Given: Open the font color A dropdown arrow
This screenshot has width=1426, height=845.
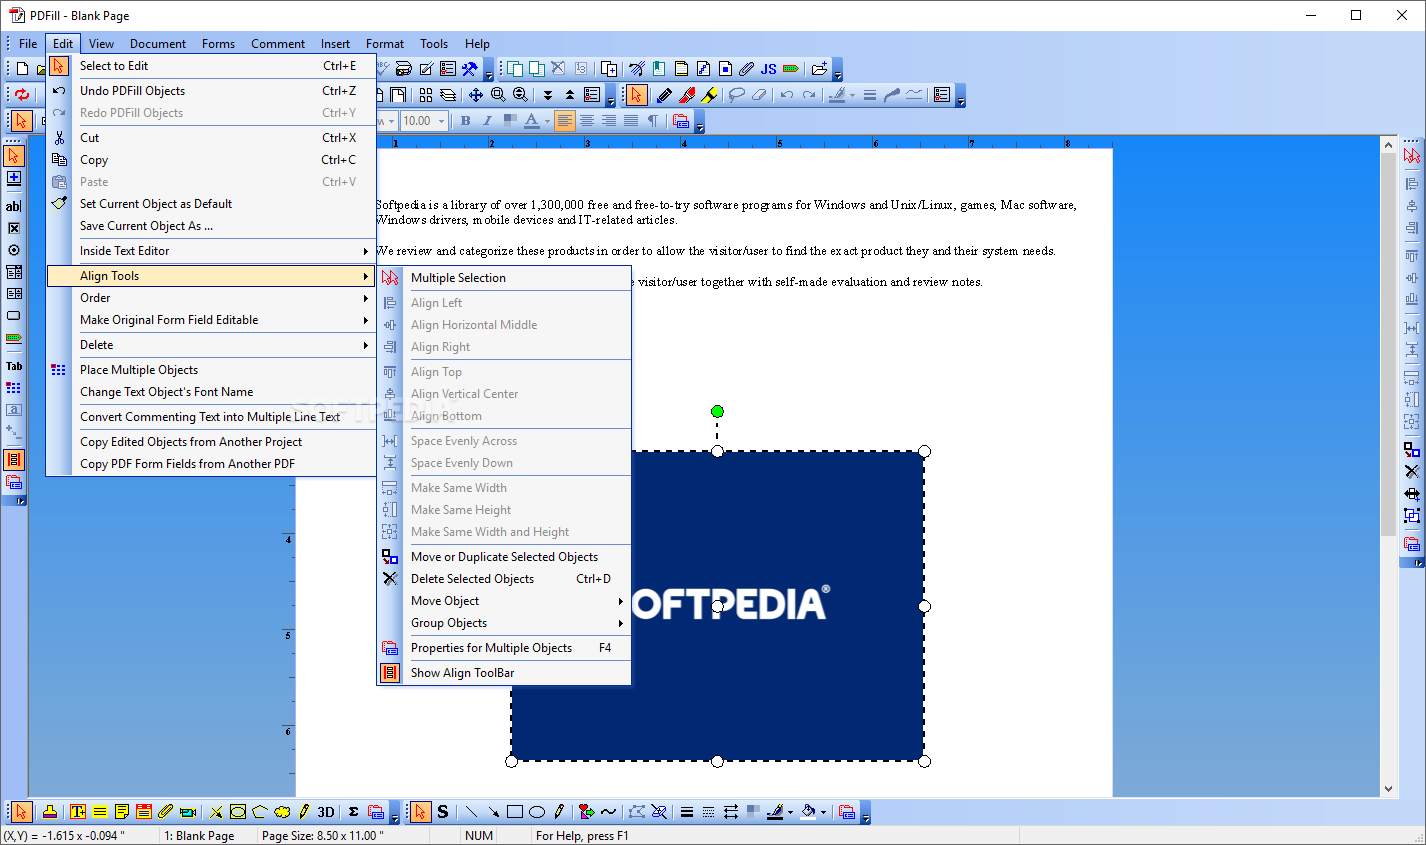Looking at the screenshot, I should tap(548, 121).
